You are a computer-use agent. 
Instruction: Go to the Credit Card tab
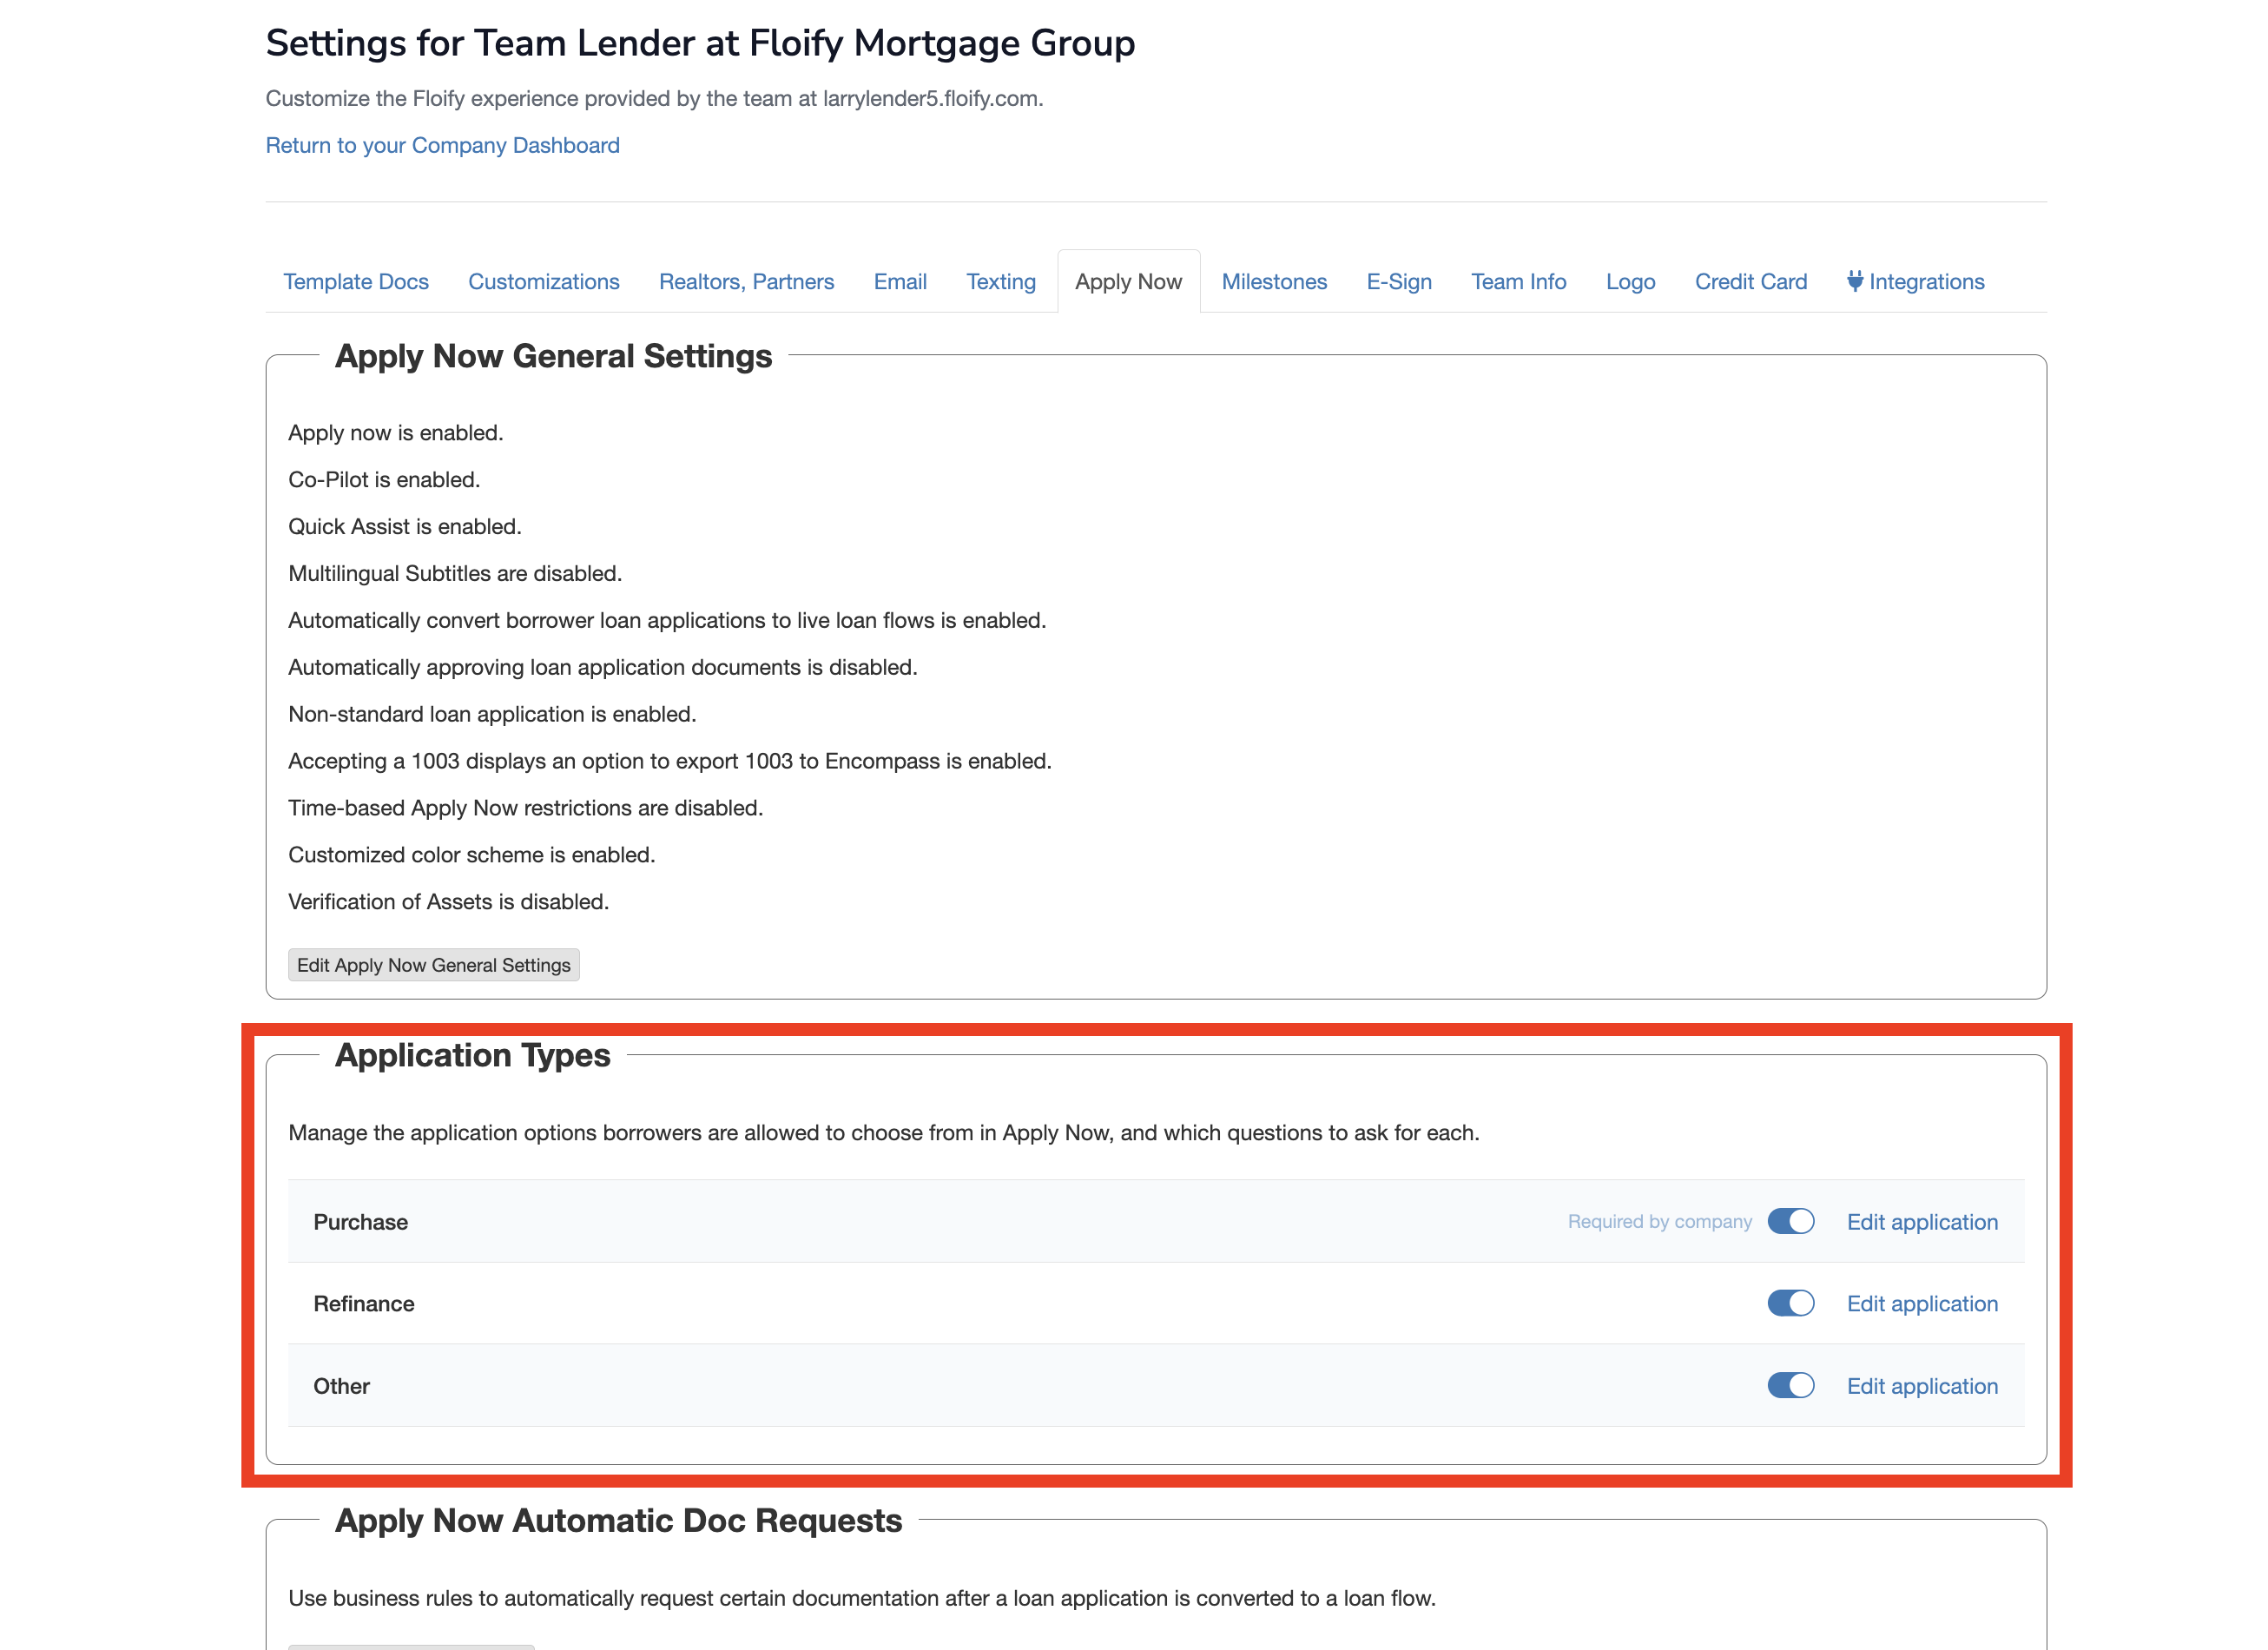click(x=1750, y=282)
